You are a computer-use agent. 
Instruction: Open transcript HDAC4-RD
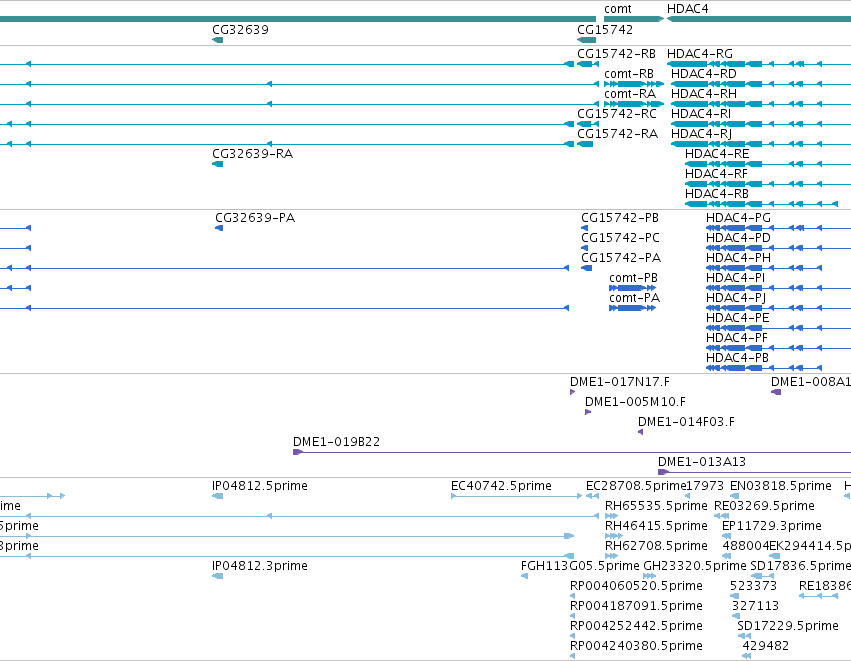[703, 74]
